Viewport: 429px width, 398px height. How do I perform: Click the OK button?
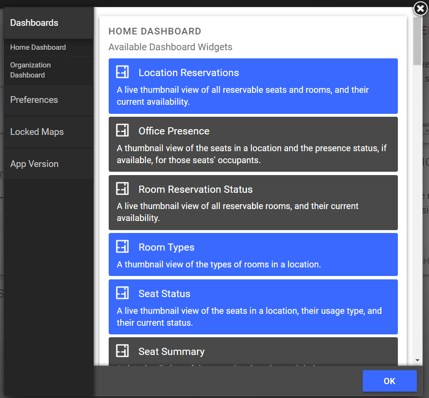coord(389,381)
